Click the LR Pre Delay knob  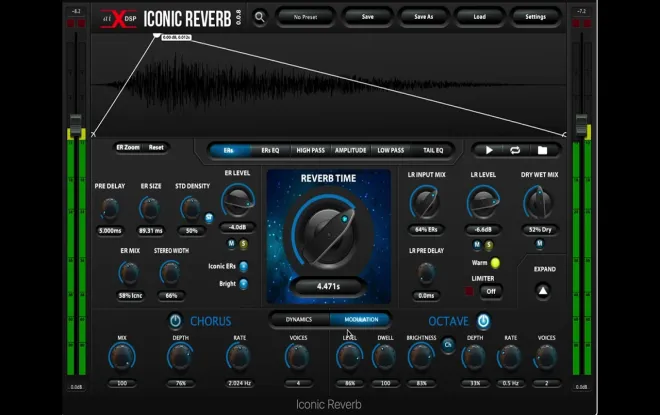click(x=426, y=273)
